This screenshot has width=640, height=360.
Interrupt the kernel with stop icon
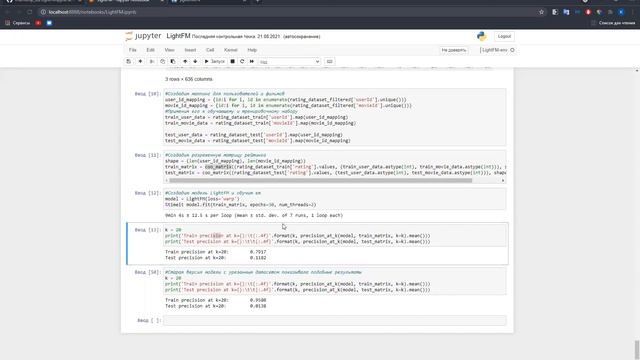(233, 62)
